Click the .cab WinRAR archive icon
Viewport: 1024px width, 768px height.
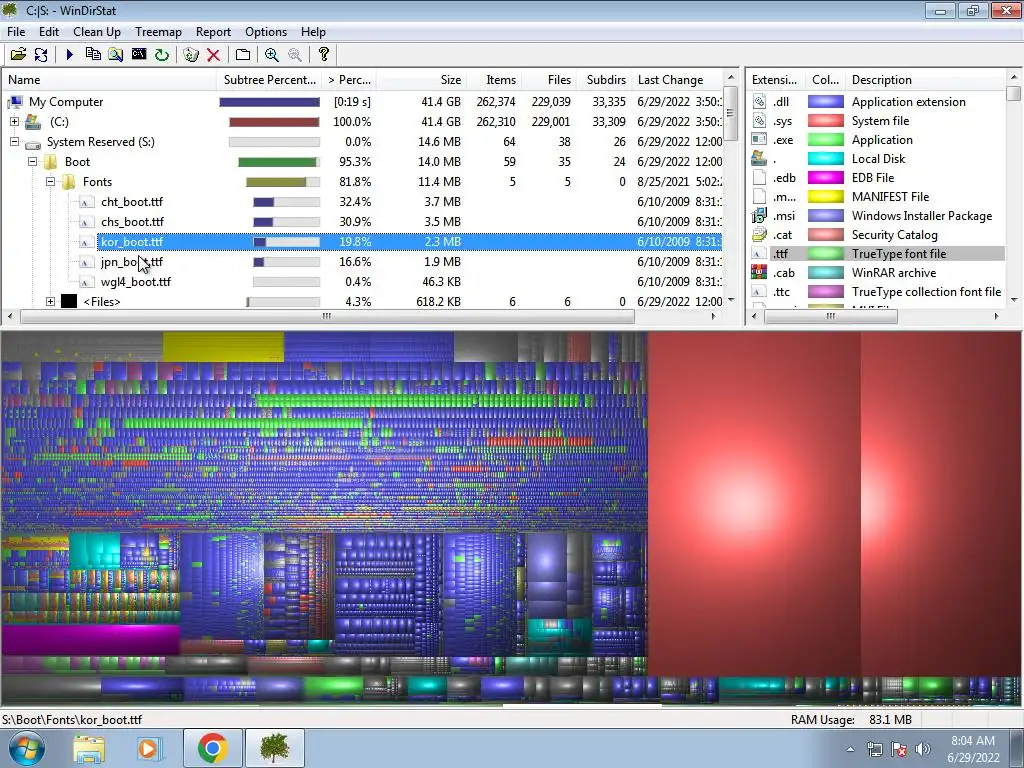click(759, 272)
